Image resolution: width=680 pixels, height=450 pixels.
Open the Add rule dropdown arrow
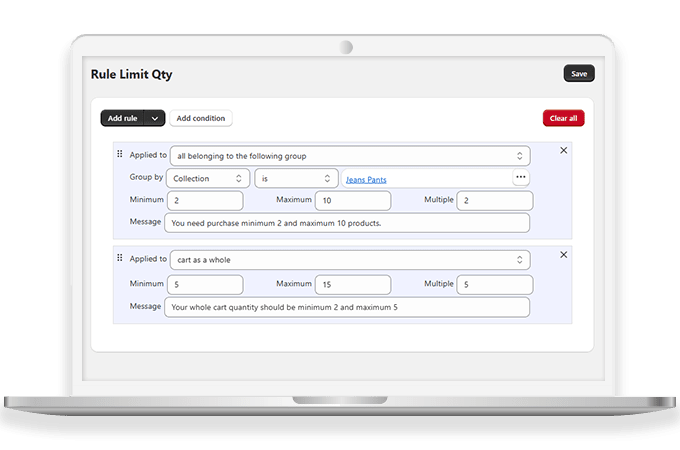tap(155, 118)
